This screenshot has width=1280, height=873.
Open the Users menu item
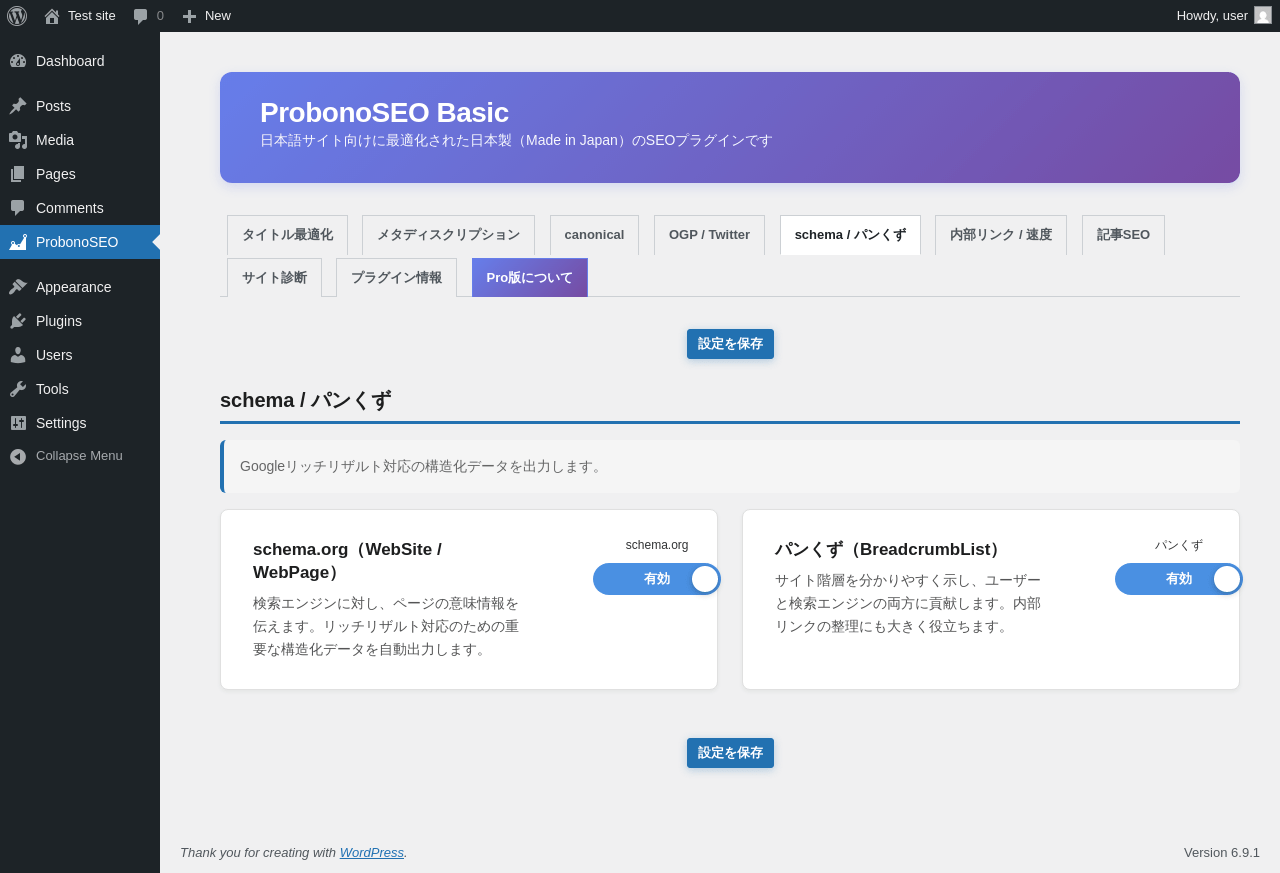(x=54, y=355)
